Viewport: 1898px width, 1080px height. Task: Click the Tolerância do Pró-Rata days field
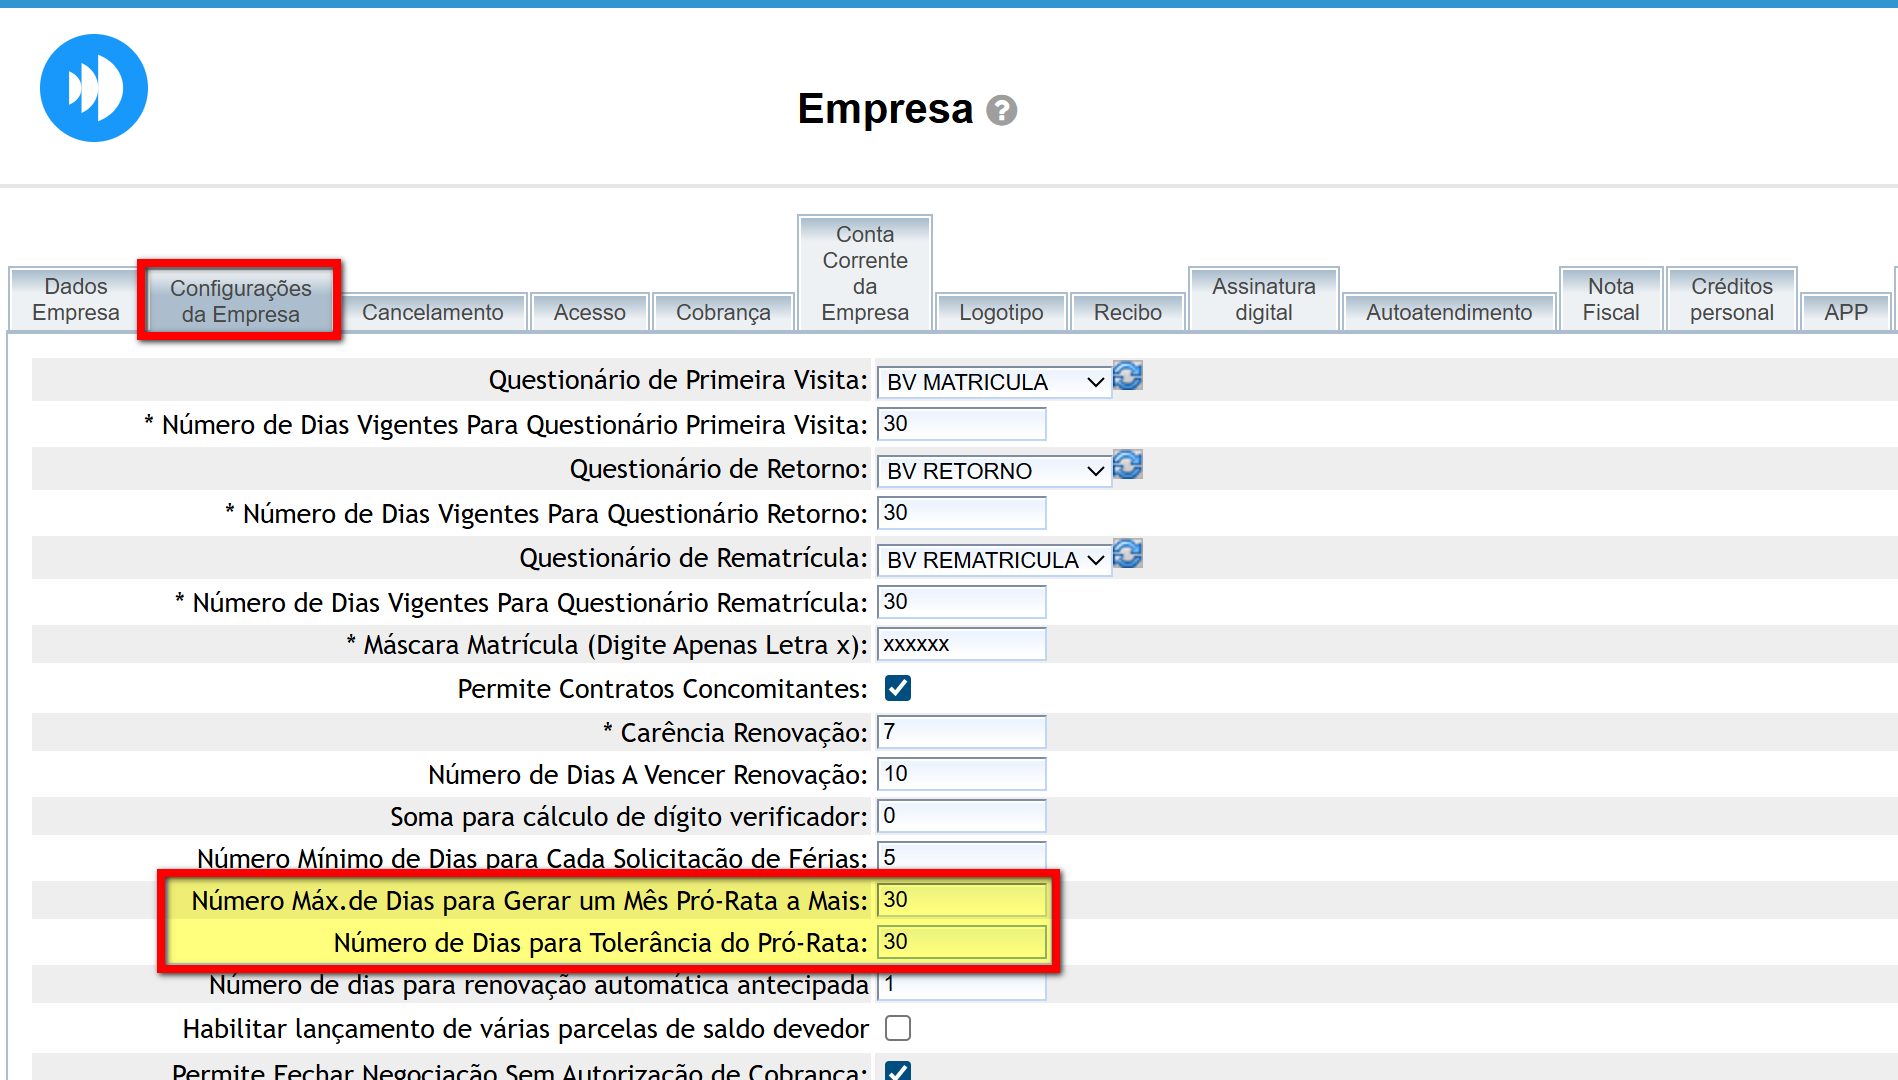pos(961,942)
